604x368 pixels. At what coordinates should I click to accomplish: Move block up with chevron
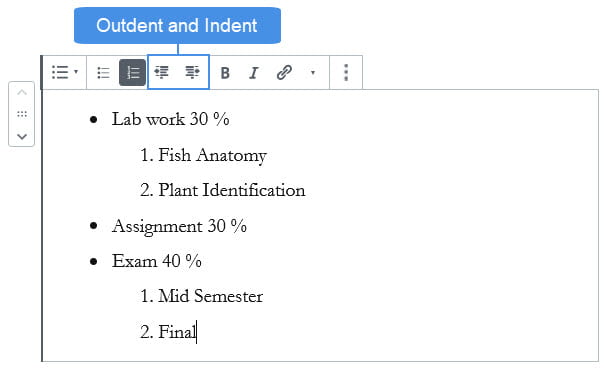point(22,92)
